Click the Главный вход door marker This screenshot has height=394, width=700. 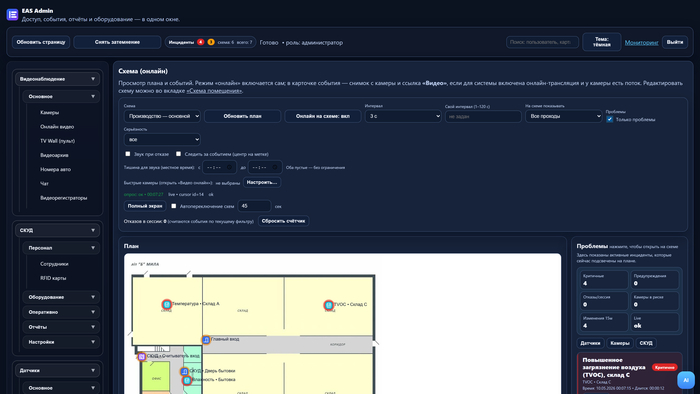(206, 340)
